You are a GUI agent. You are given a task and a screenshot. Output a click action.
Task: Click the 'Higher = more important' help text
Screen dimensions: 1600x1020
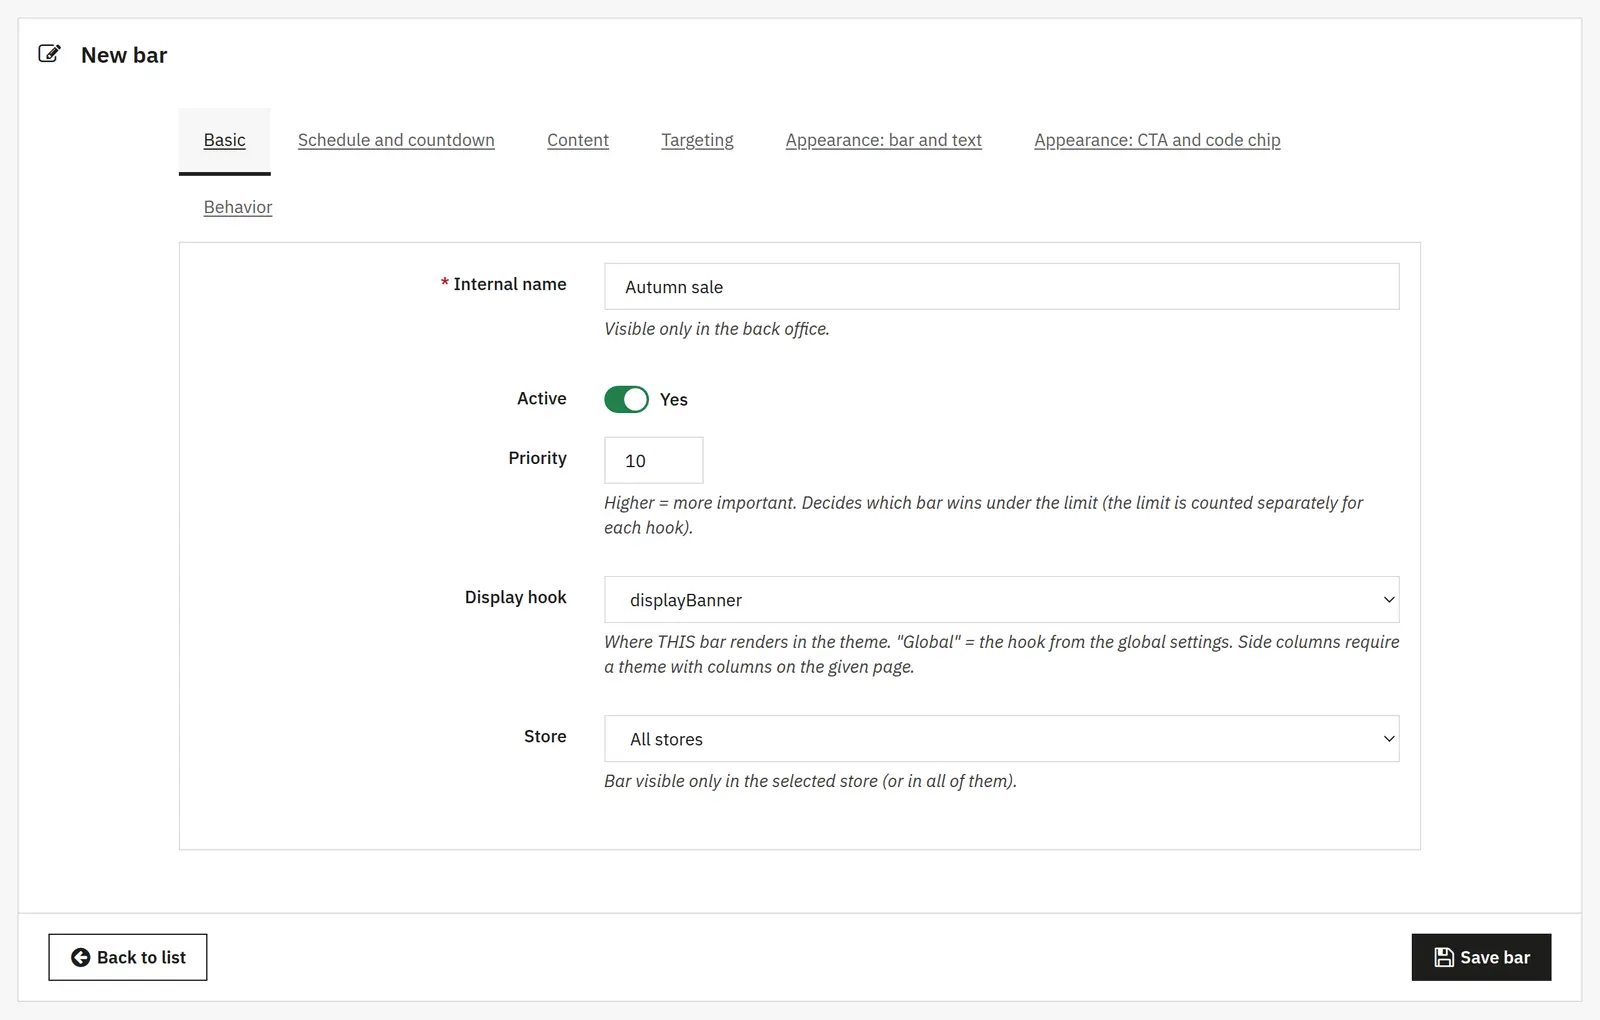coord(983,515)
